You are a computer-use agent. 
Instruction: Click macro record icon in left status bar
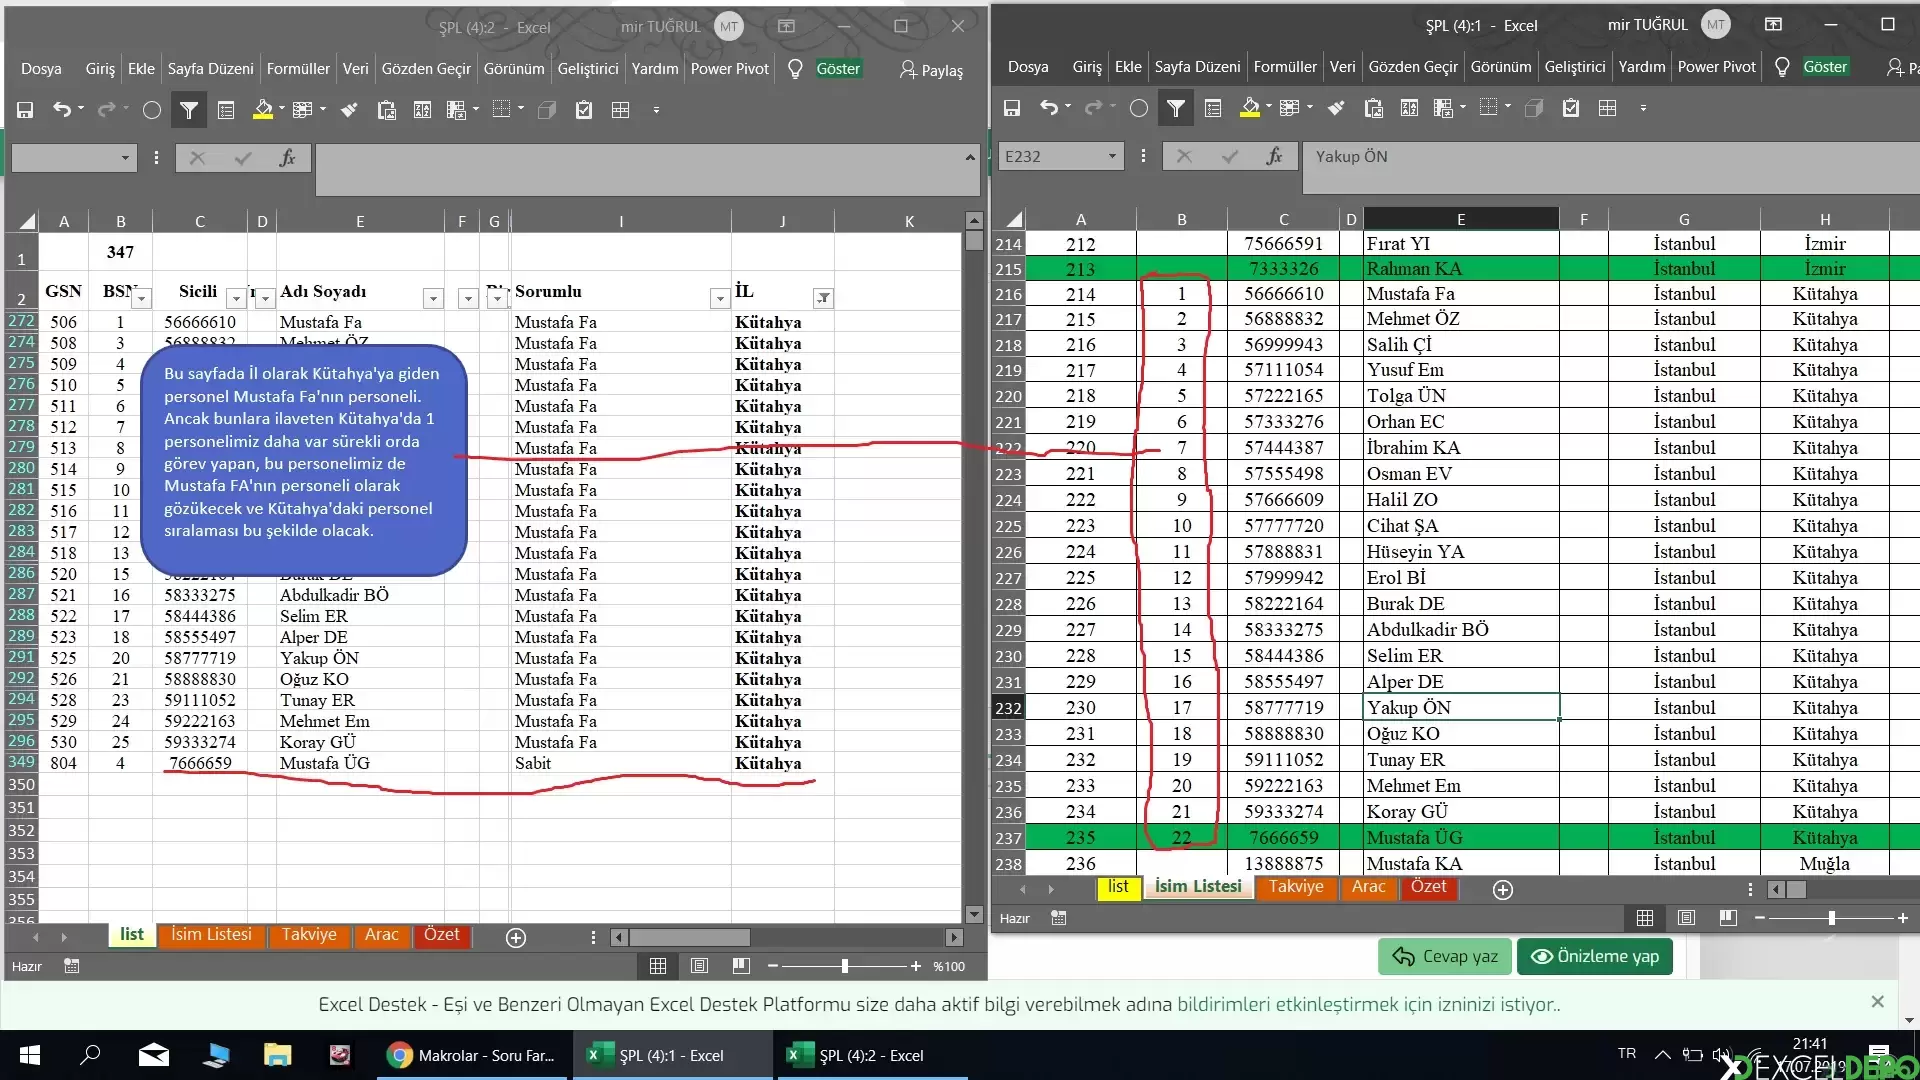tap(71, 966)
